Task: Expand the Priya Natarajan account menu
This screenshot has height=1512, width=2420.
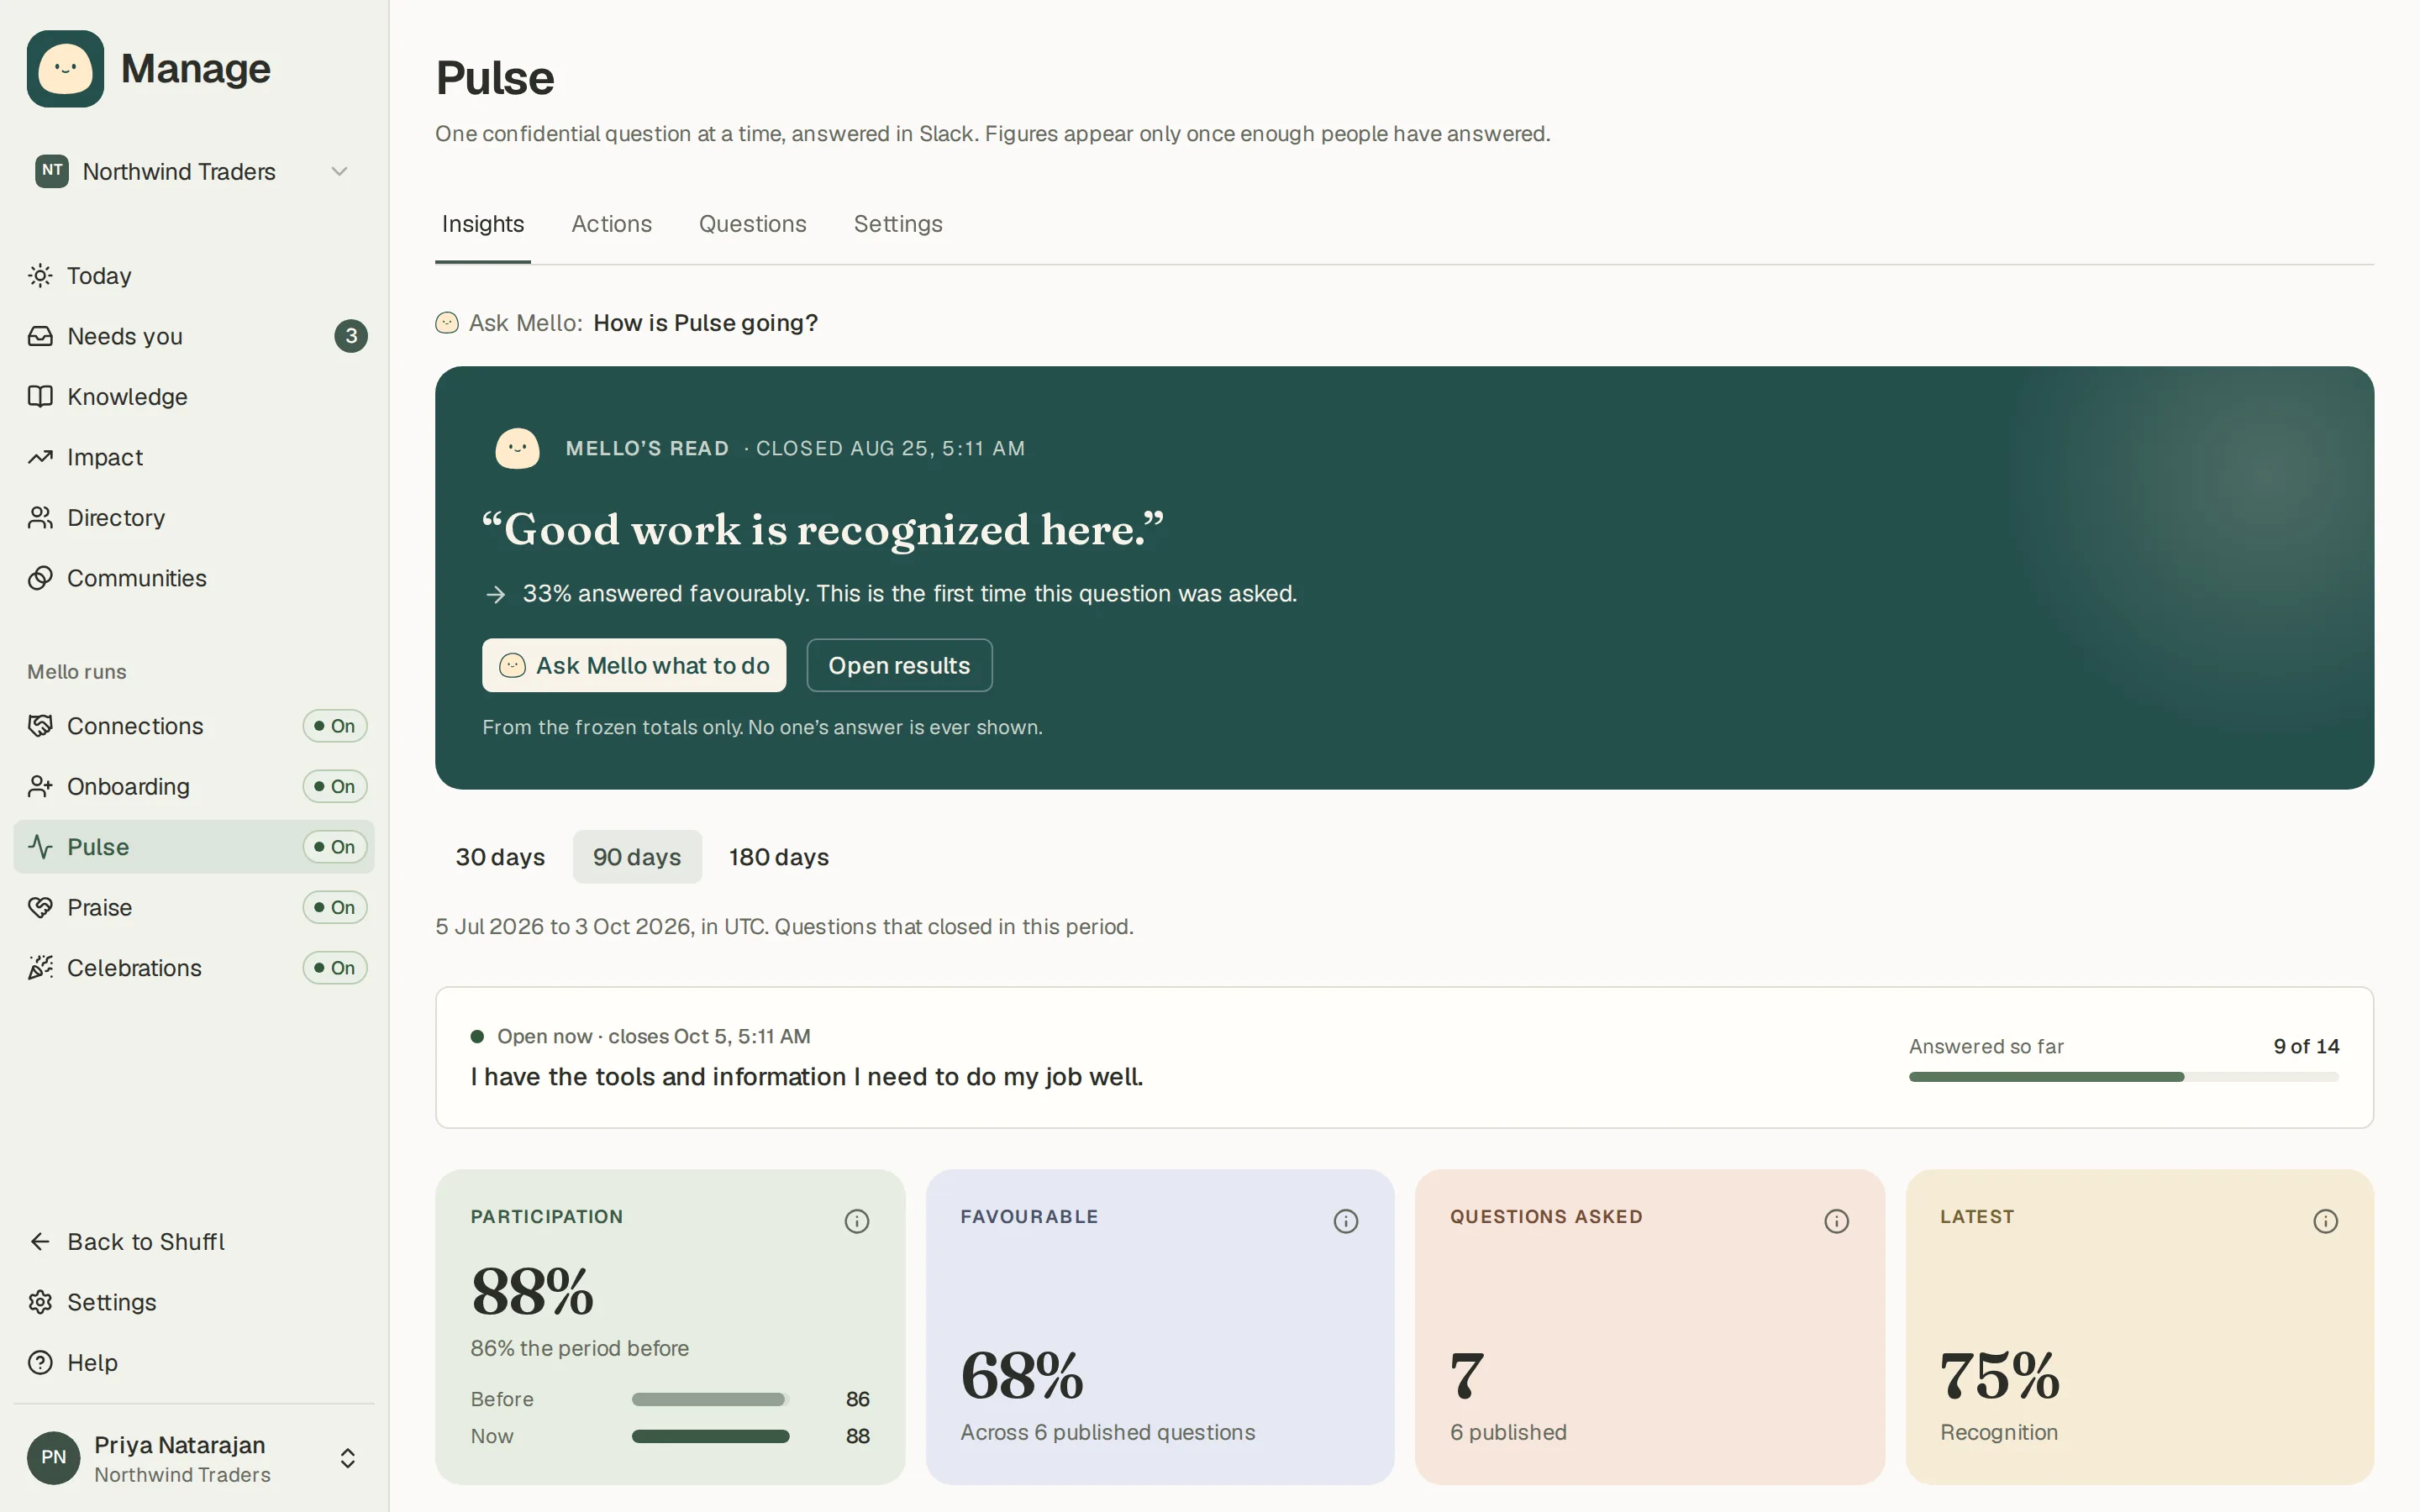Action: pyautogui.click(x=193, y=1458)
